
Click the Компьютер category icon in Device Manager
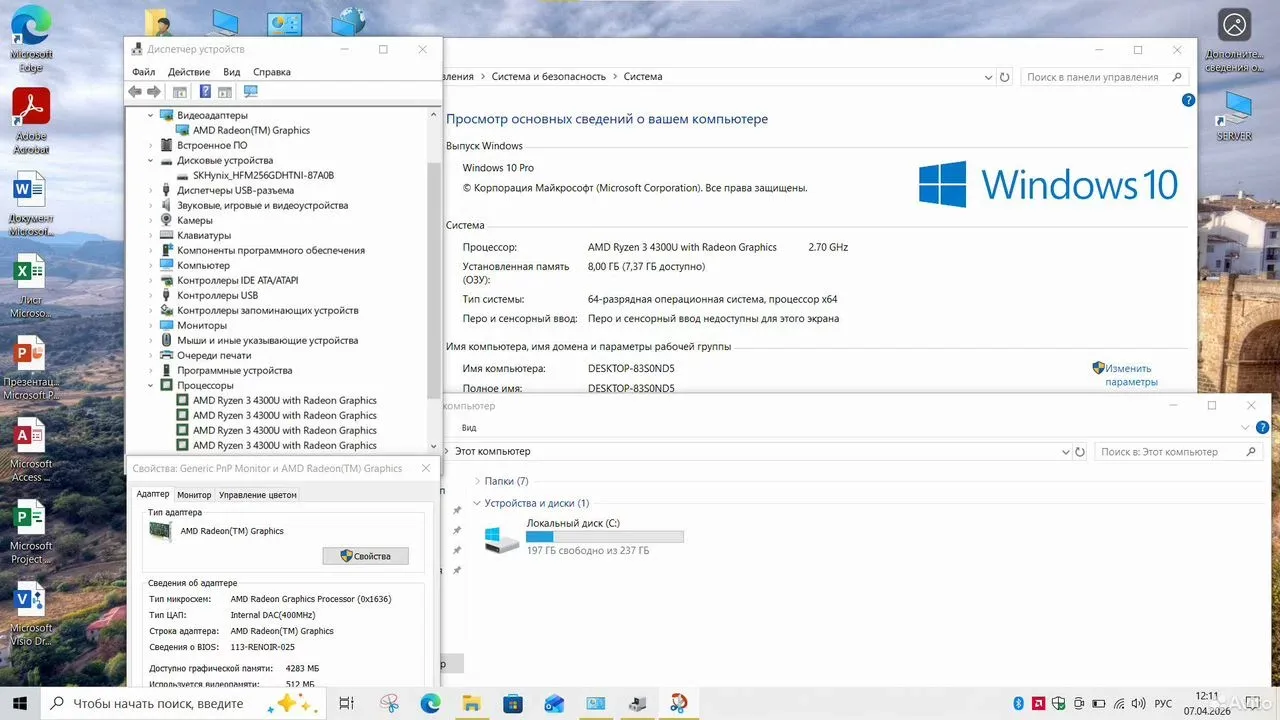pyautogui.click(x=166, y=265)
